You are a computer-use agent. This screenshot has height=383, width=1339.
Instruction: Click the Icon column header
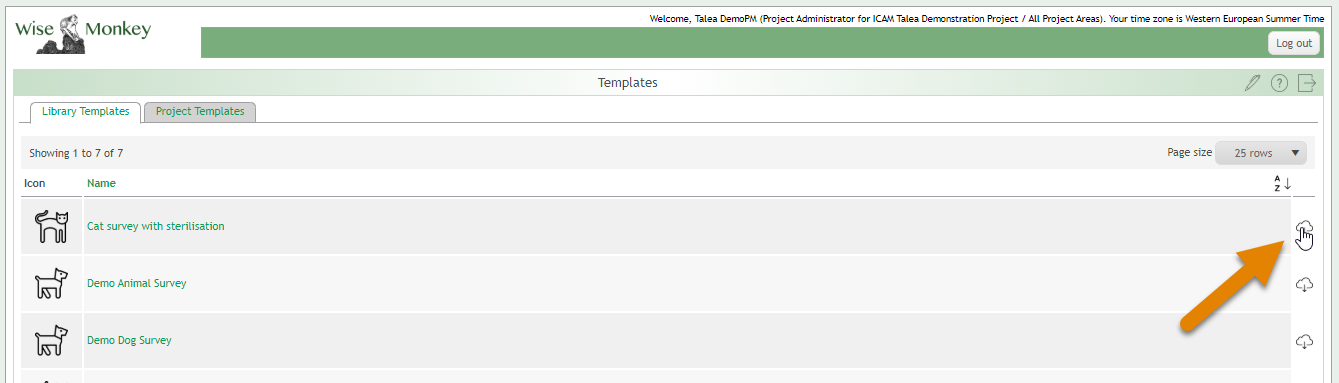(35, 183)
